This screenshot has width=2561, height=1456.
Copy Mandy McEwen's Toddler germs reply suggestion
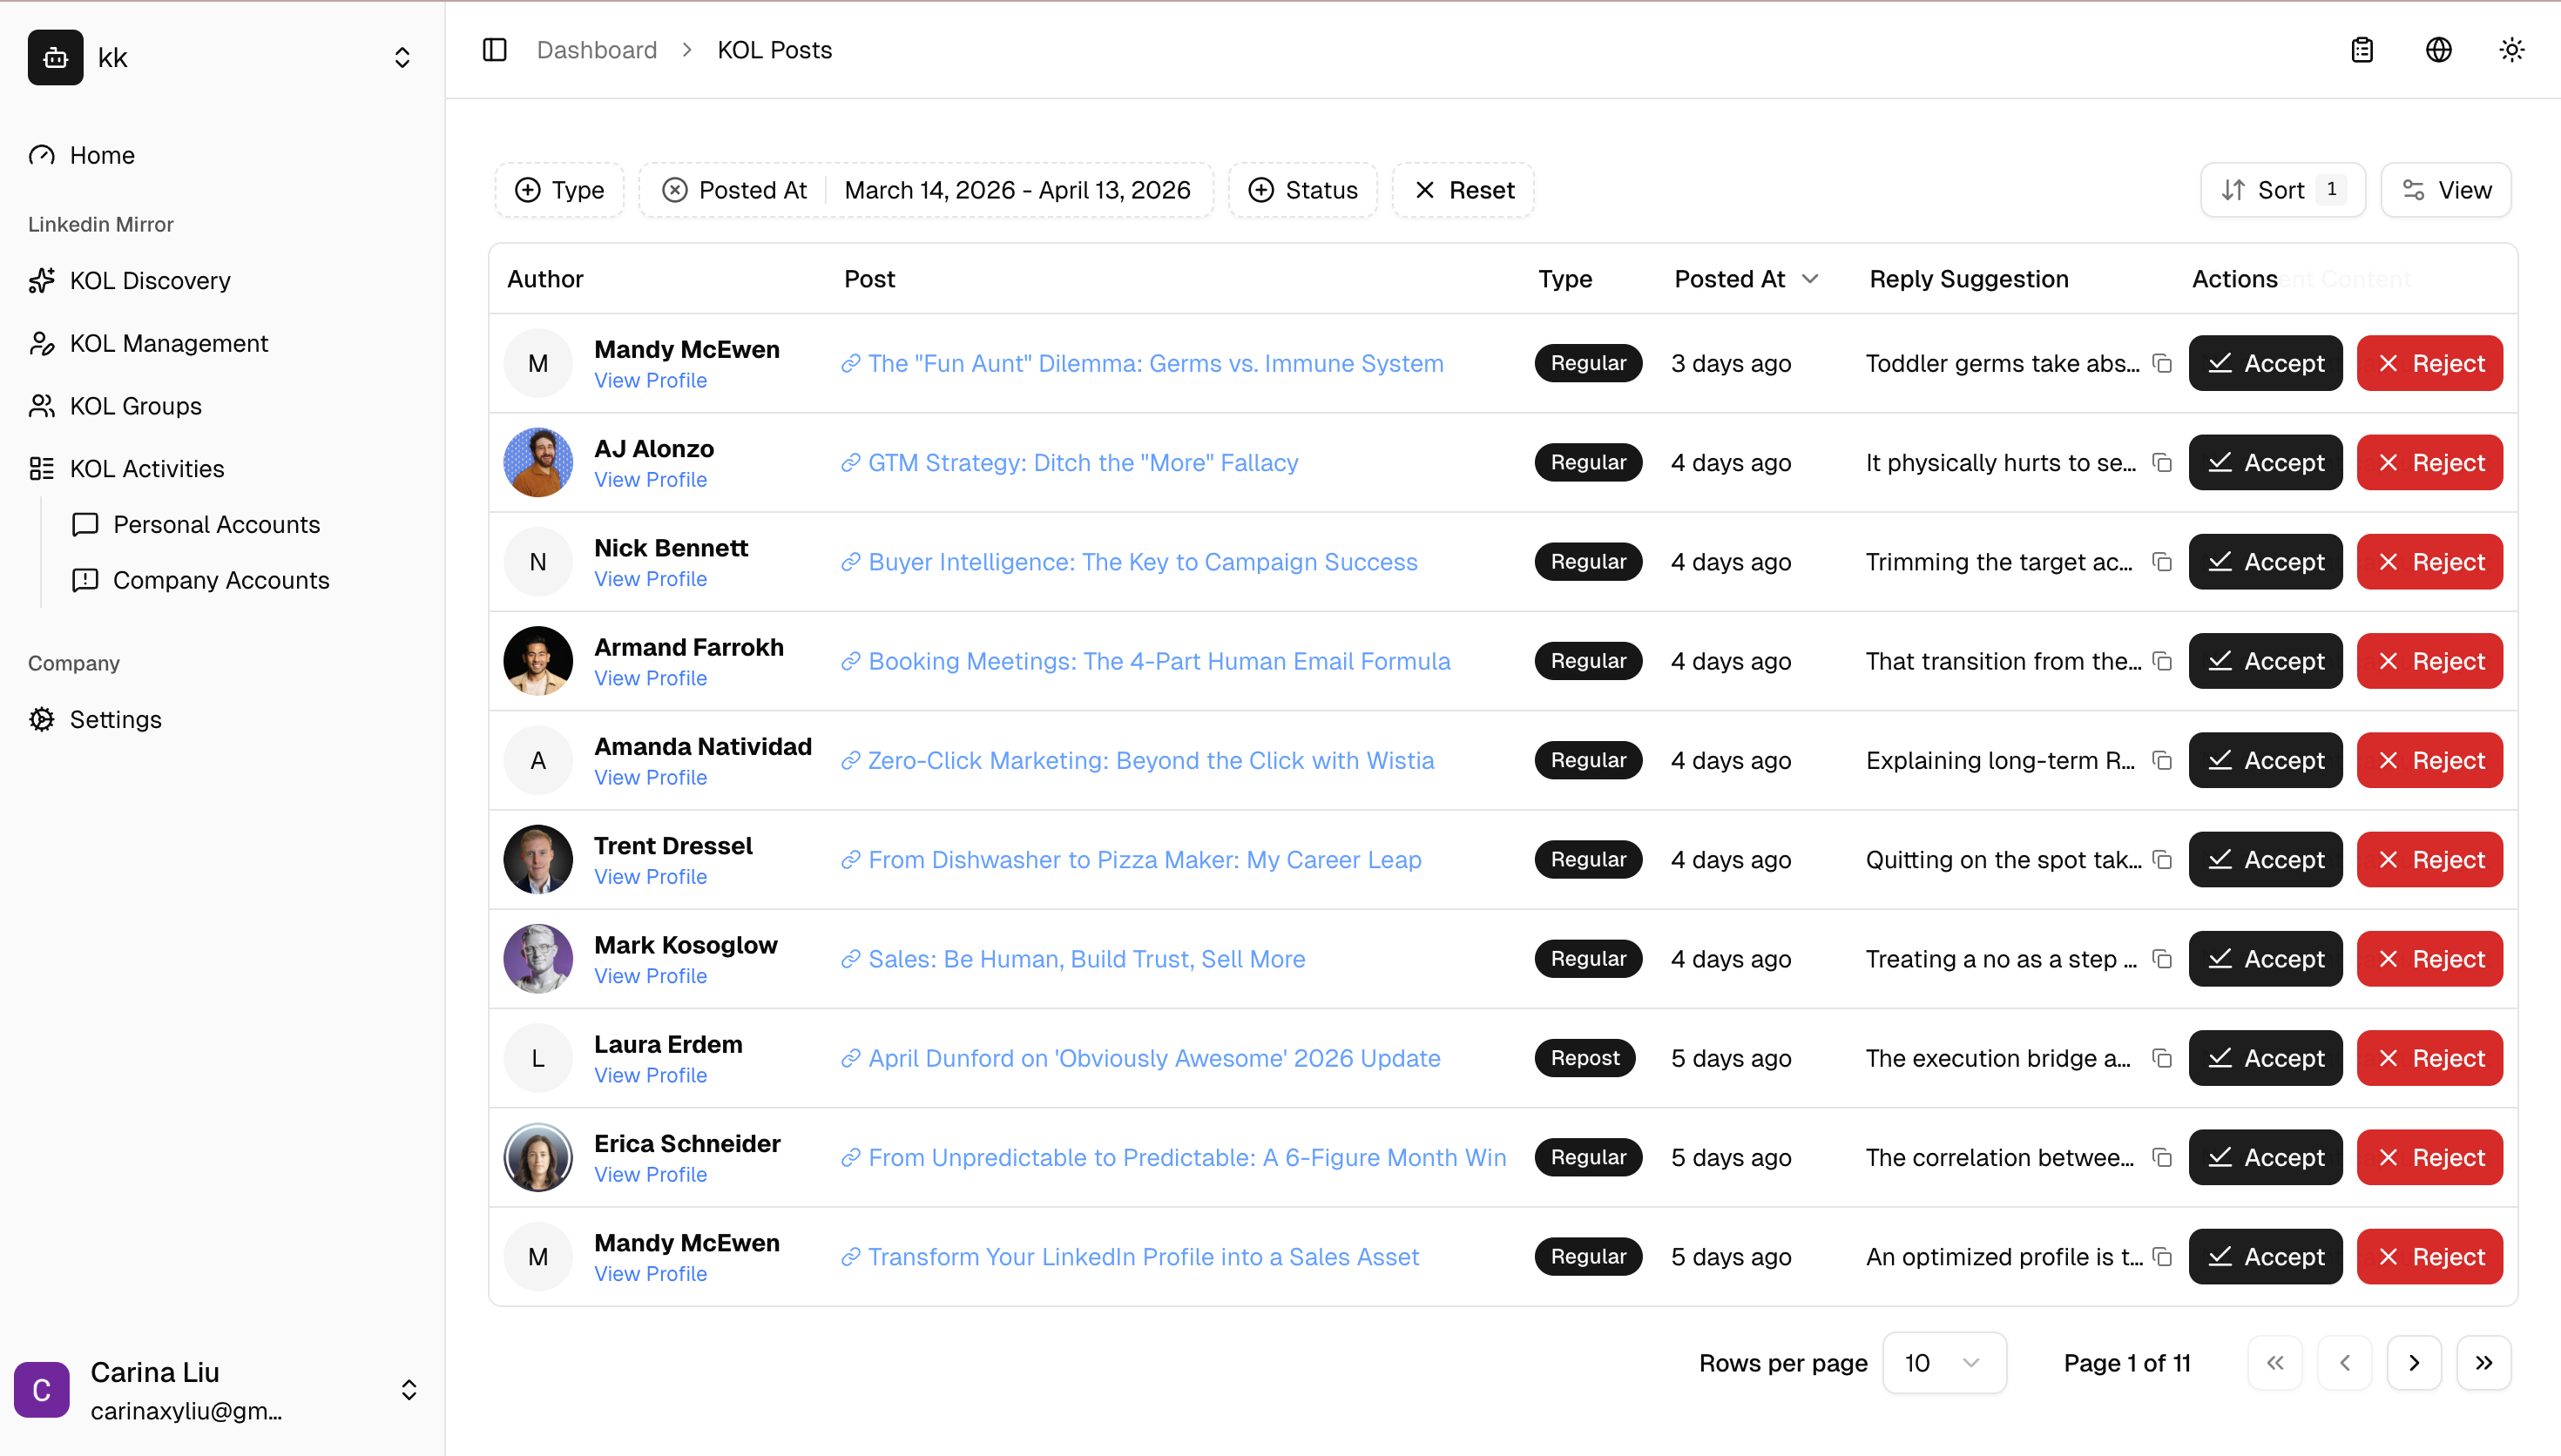(x=2162, y=363)
